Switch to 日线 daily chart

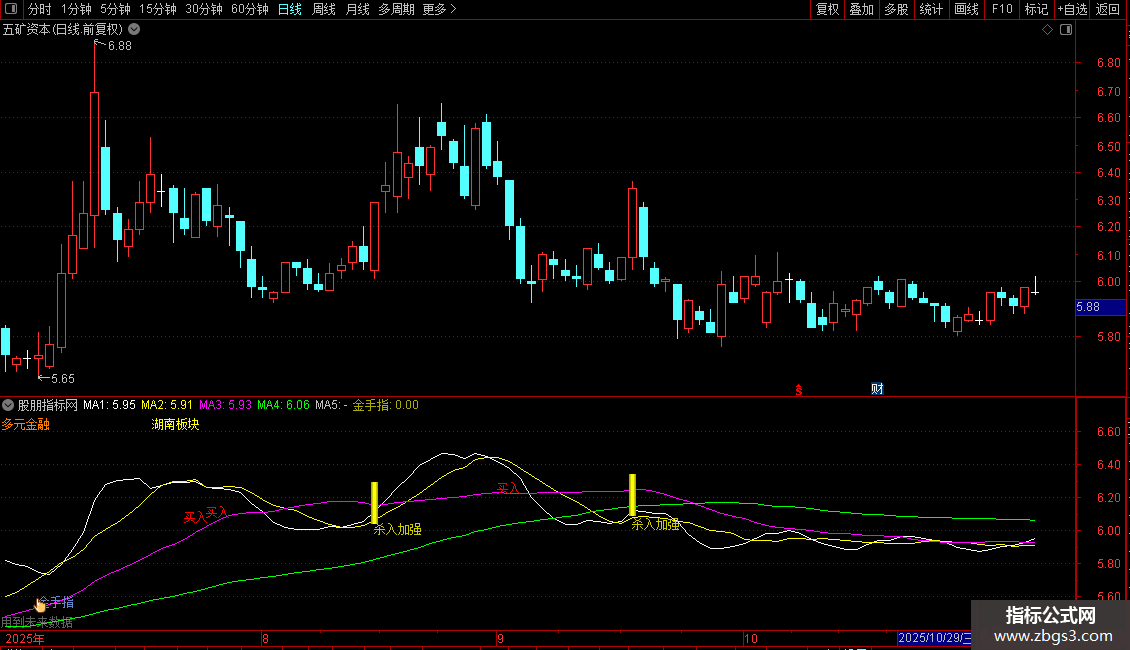[x=290, y=9]
